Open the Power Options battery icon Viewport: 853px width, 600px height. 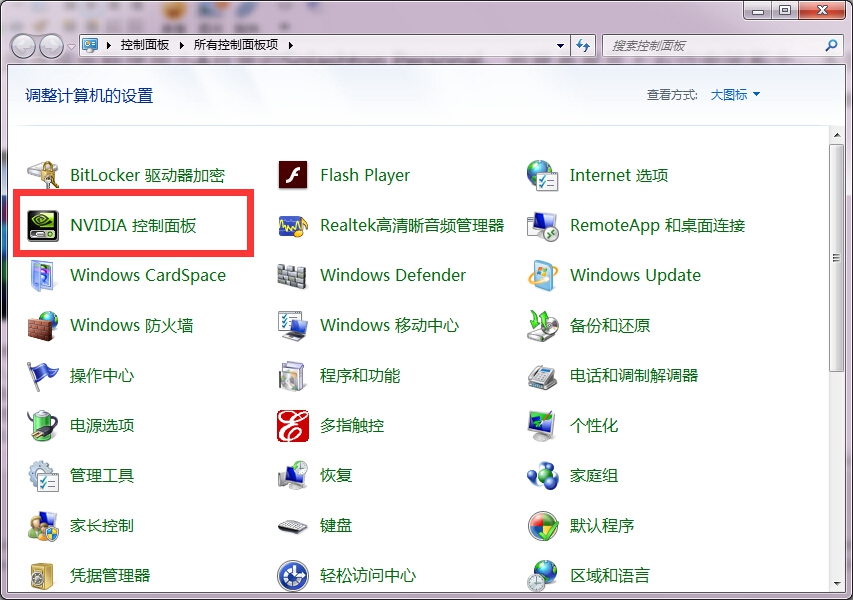pos(43,425)
